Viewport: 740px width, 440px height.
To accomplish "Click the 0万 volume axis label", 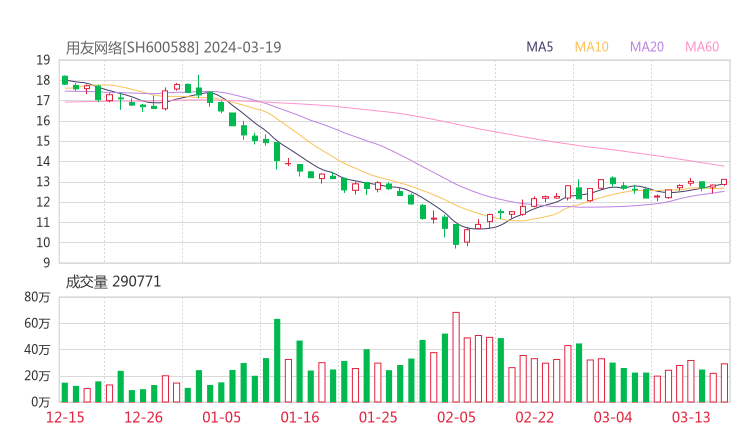I will pos(41,402).
